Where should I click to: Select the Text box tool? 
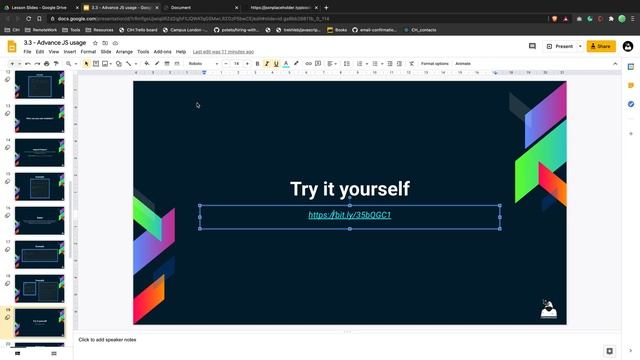tap(96, 64)
